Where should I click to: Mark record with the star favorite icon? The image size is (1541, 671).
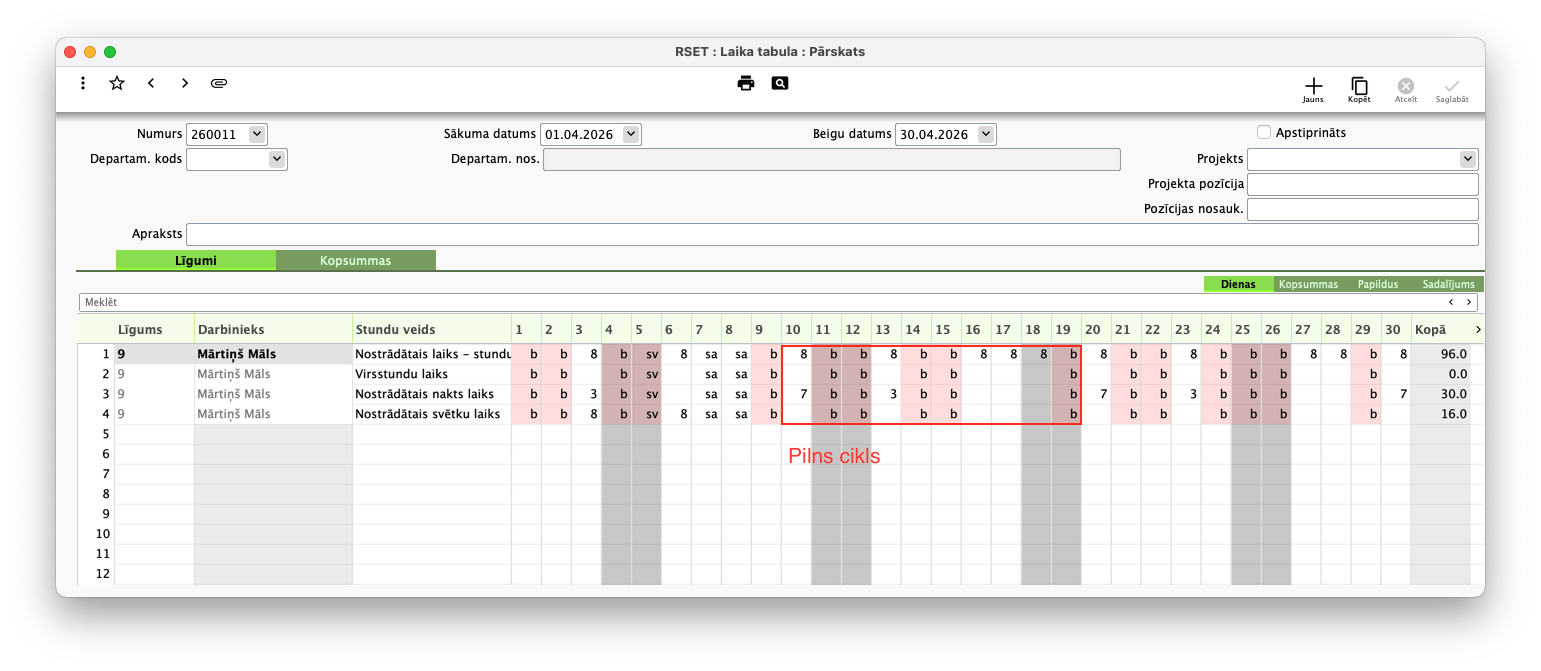(117, 83)
